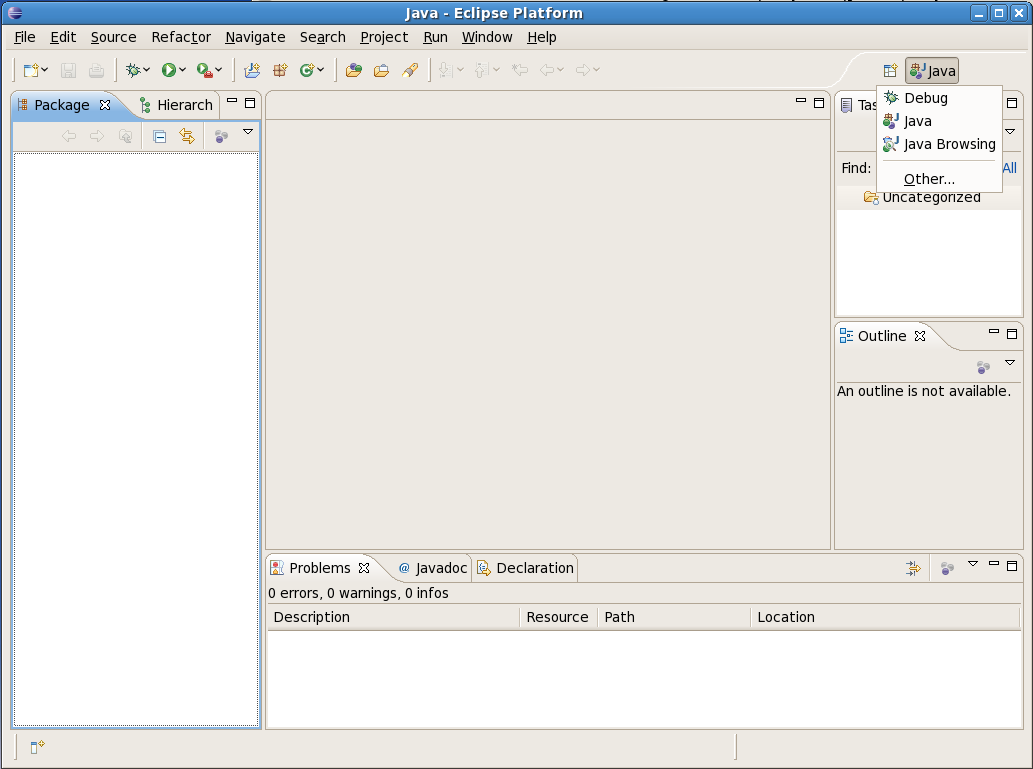Toggle the Java perspective button

932,71
